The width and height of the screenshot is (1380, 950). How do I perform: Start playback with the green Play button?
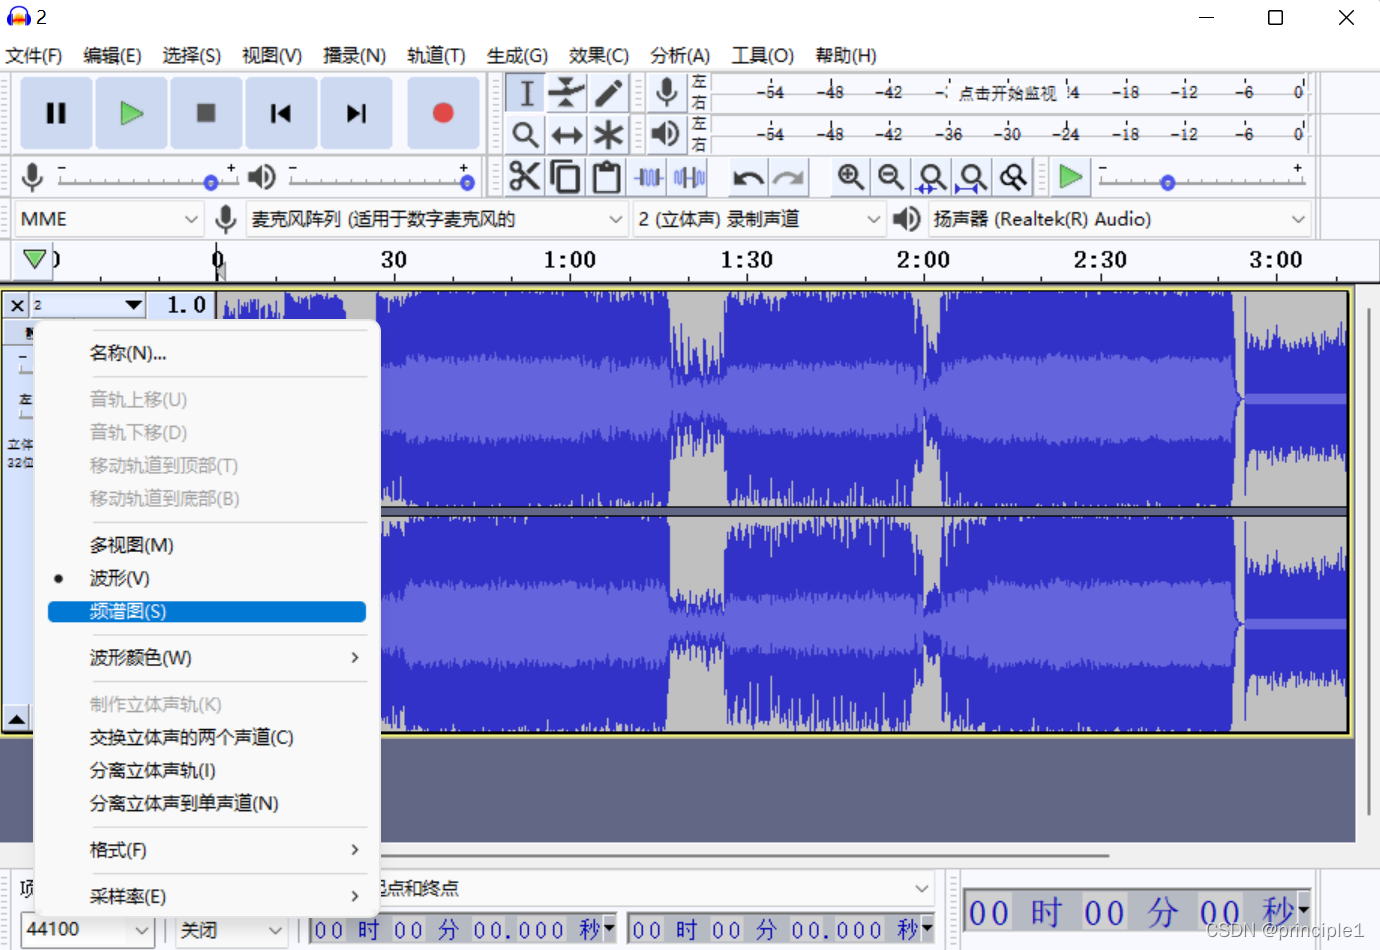point(131,113)
